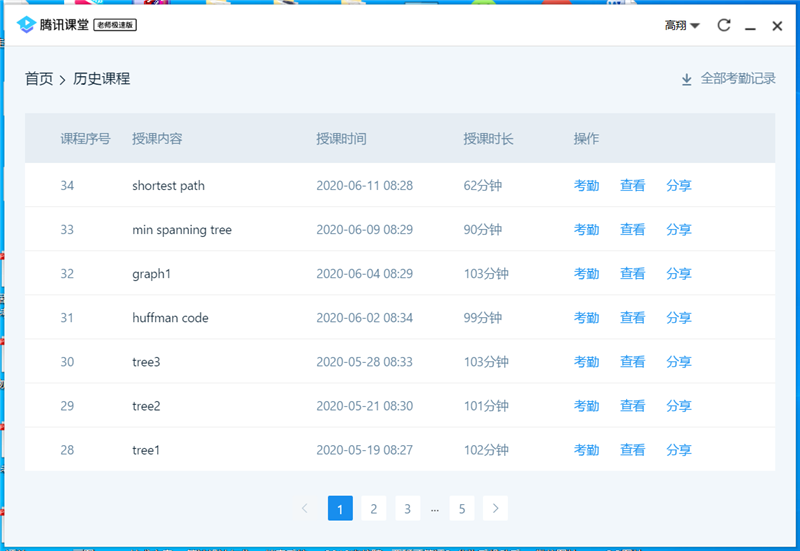
Task: Click the Tencent Classroom logo icon
Action: coord(26,25)
